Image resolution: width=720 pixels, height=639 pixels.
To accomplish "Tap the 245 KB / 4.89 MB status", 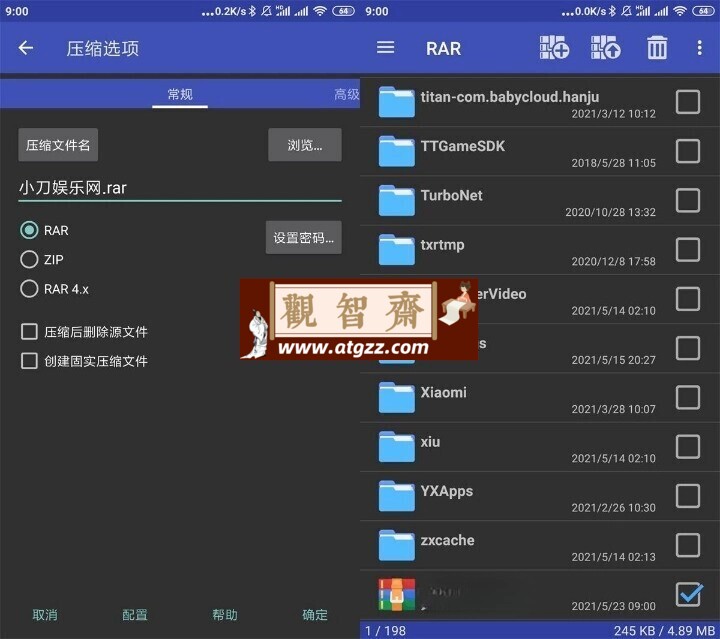I will (x=664, y=631).
